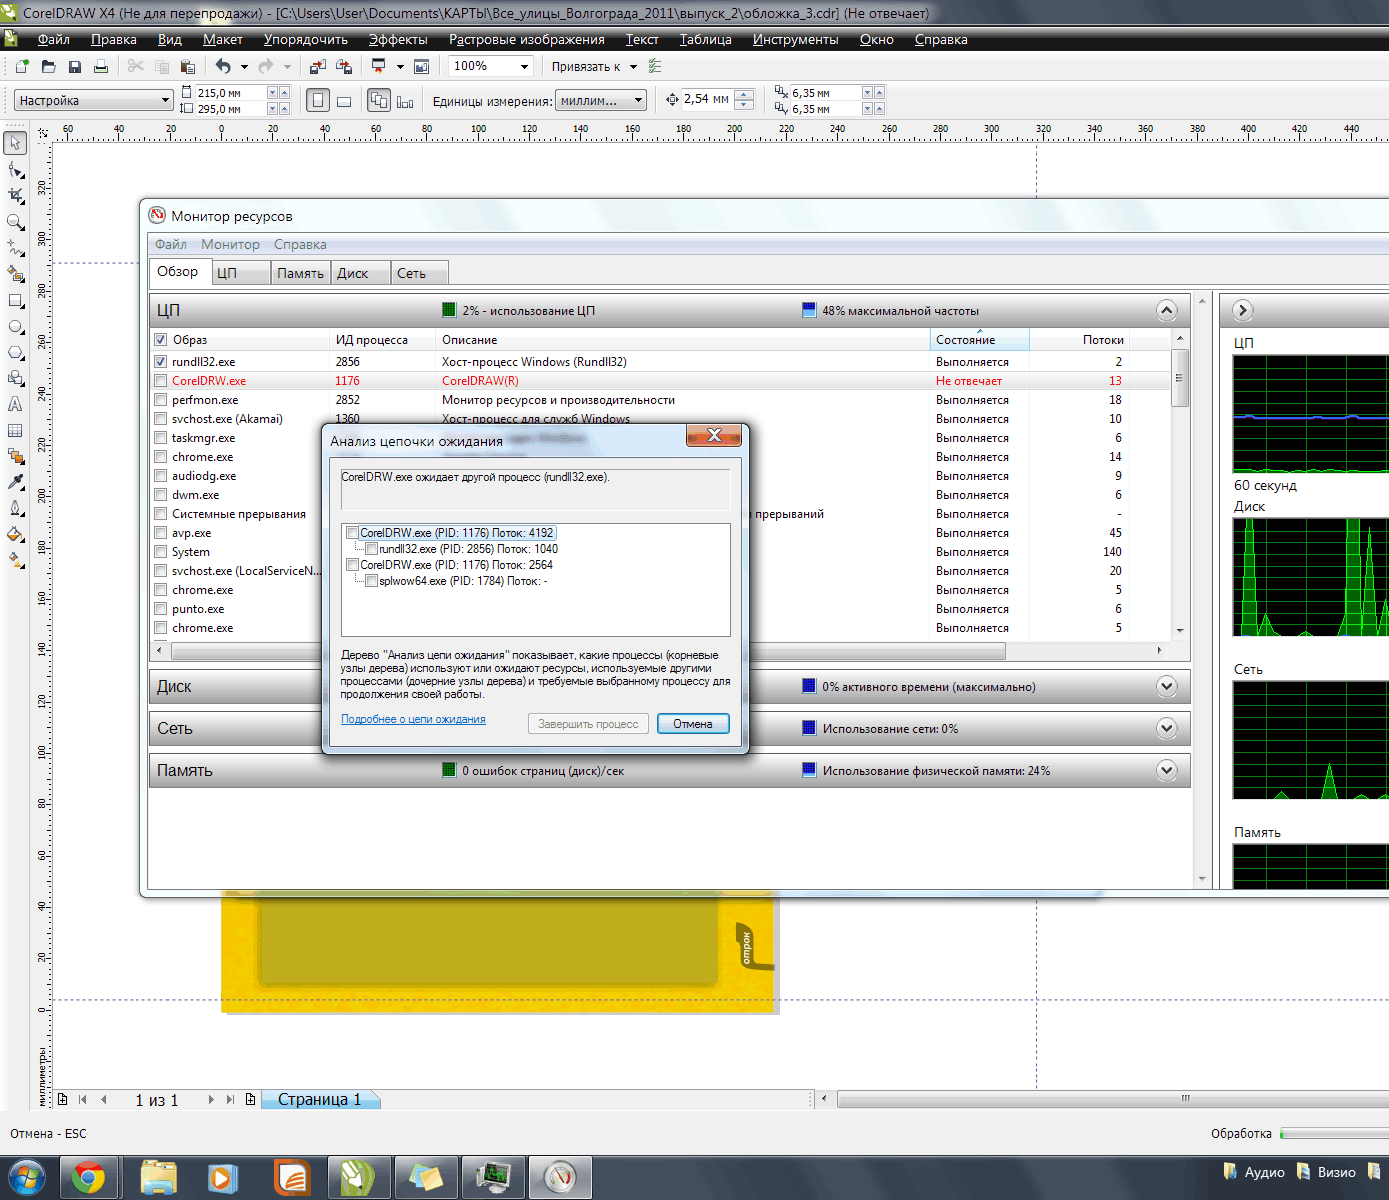Check the taskmgr.exe process checkbox
This screenshot has width=1389, height=1200.
160,437
